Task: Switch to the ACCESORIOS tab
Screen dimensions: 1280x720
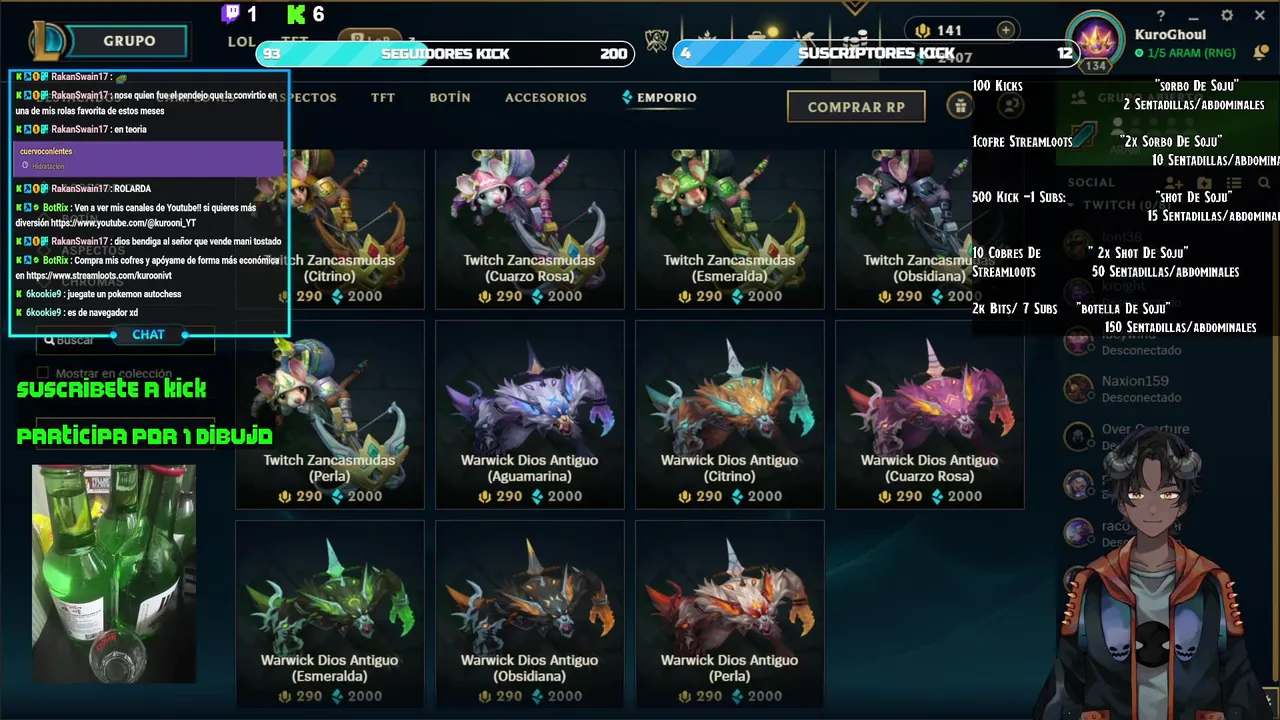Action: pyautogui.click(x=545, y=97)
